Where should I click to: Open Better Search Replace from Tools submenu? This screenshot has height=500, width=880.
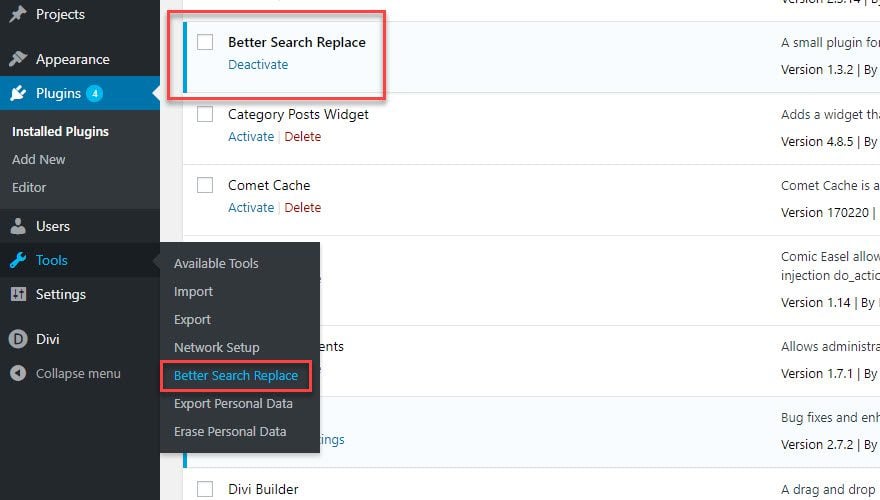(x=236, y=376)
